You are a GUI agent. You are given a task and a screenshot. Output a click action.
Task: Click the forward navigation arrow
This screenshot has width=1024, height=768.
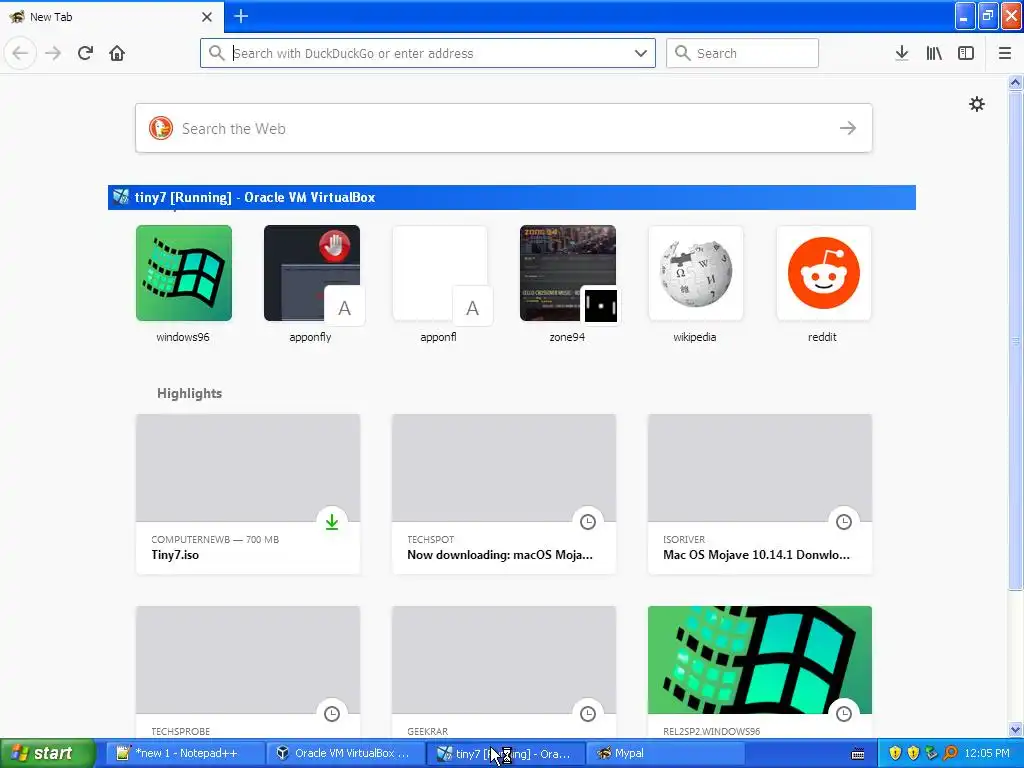[x=53, y=53]
